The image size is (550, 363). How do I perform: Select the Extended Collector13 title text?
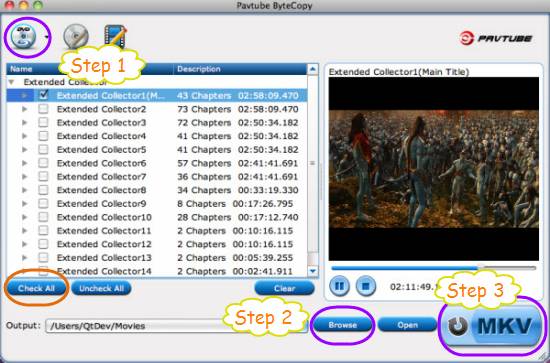point(104,258)
